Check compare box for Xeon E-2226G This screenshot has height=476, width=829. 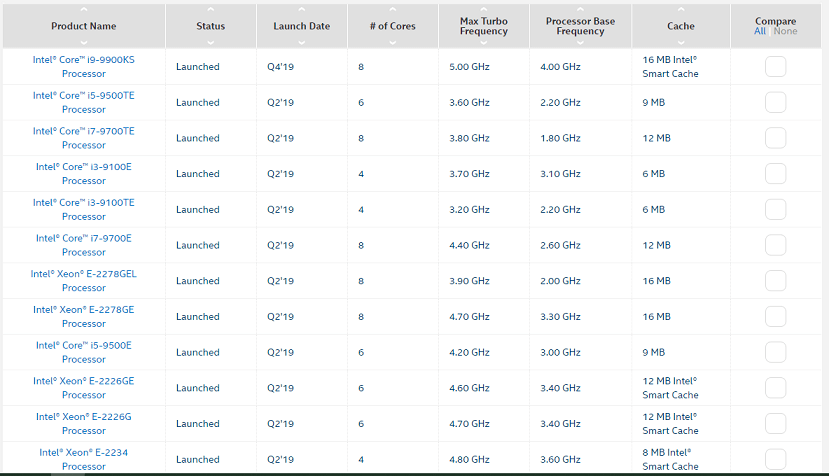pyautogui.click(x=775, y=424)
